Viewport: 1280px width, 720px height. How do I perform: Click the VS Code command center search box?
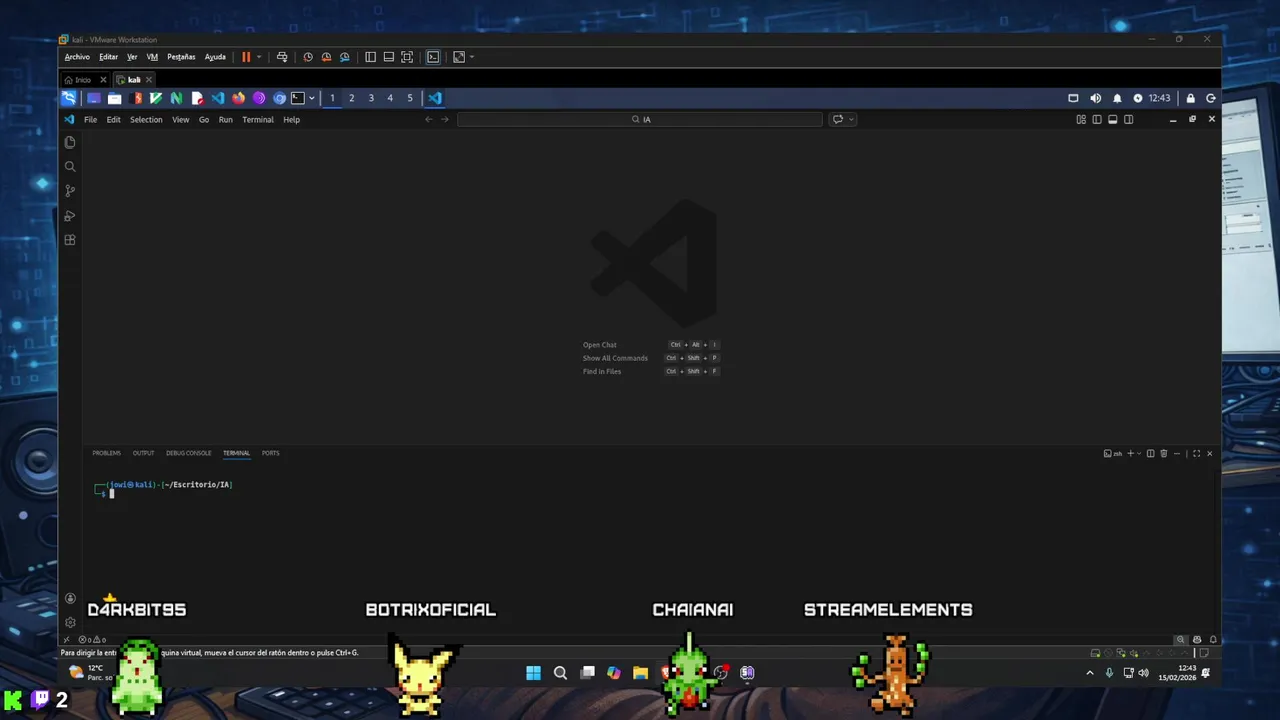tap(640, 119)
